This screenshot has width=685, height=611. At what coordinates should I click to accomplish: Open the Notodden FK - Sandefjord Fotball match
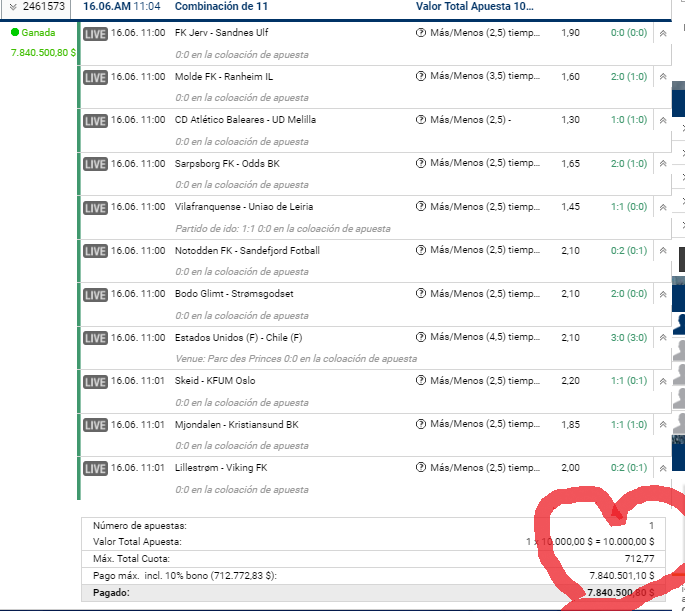point(247,250)
